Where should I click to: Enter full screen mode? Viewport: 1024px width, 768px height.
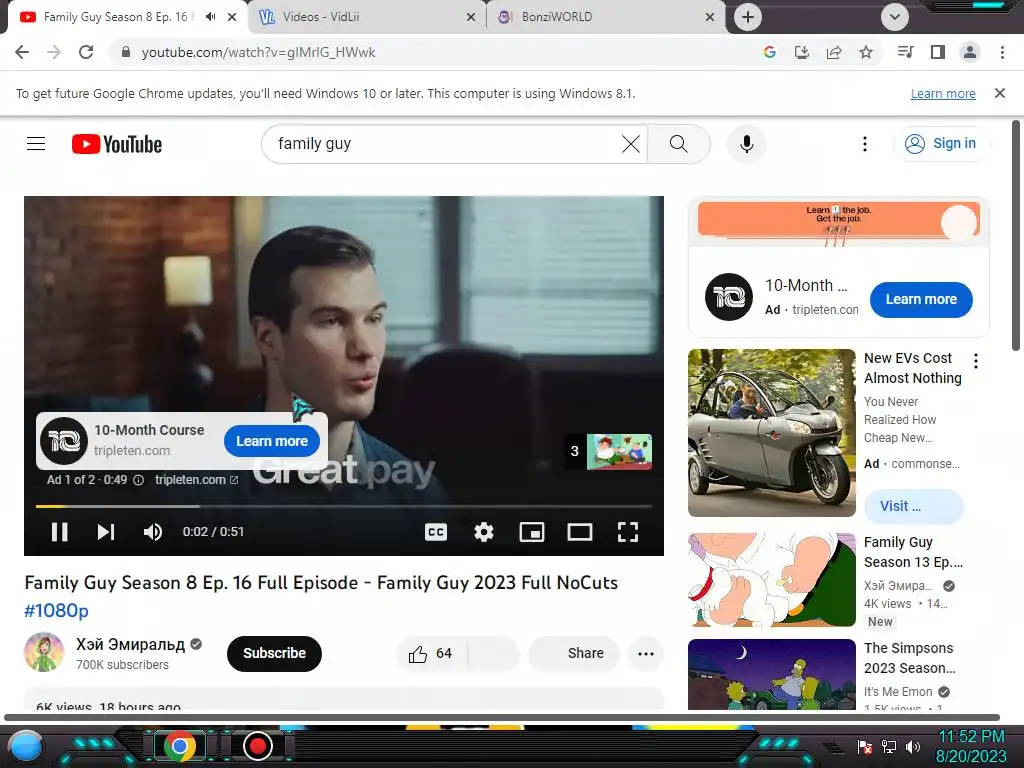coord(628,532)
